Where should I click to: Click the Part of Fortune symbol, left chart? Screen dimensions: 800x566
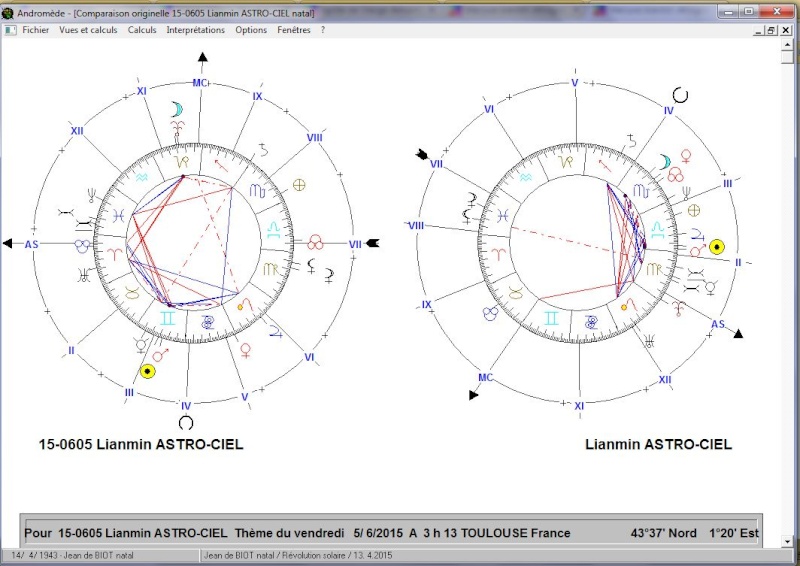point(299,185)
